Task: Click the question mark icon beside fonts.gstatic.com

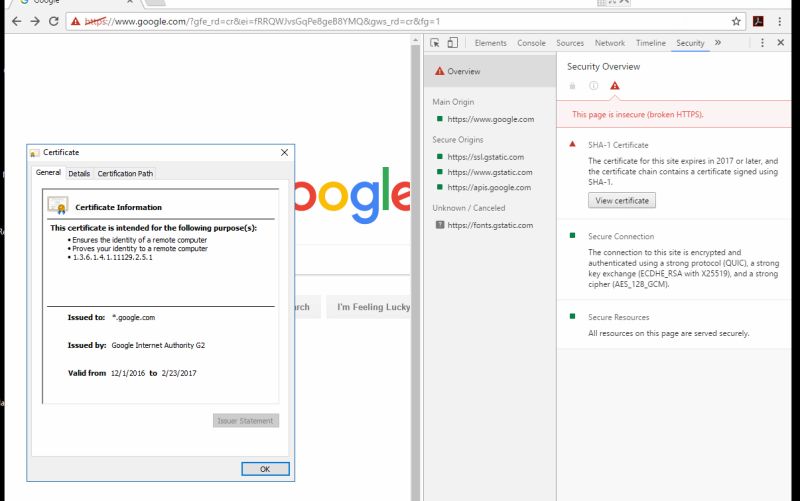Action: point(440,224)
